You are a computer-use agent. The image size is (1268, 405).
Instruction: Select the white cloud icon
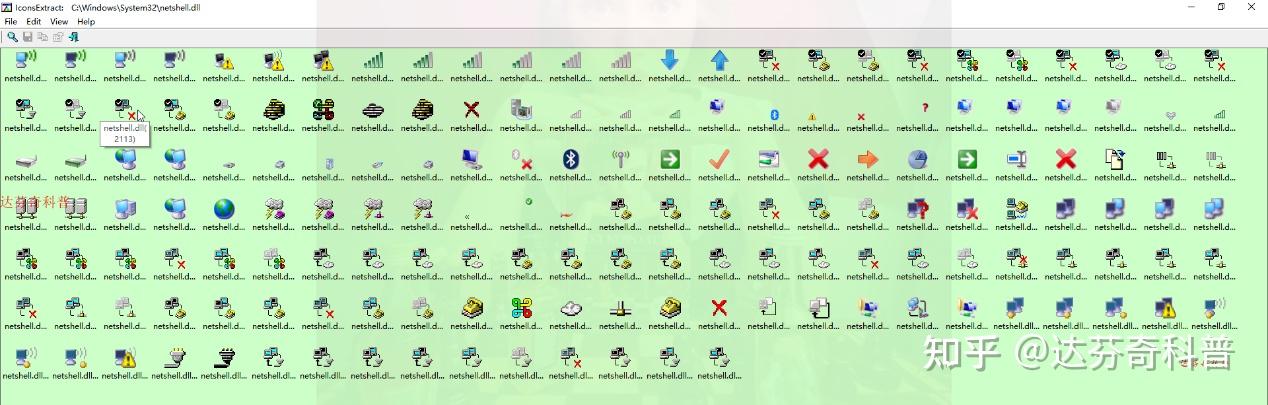click(571, 308)
